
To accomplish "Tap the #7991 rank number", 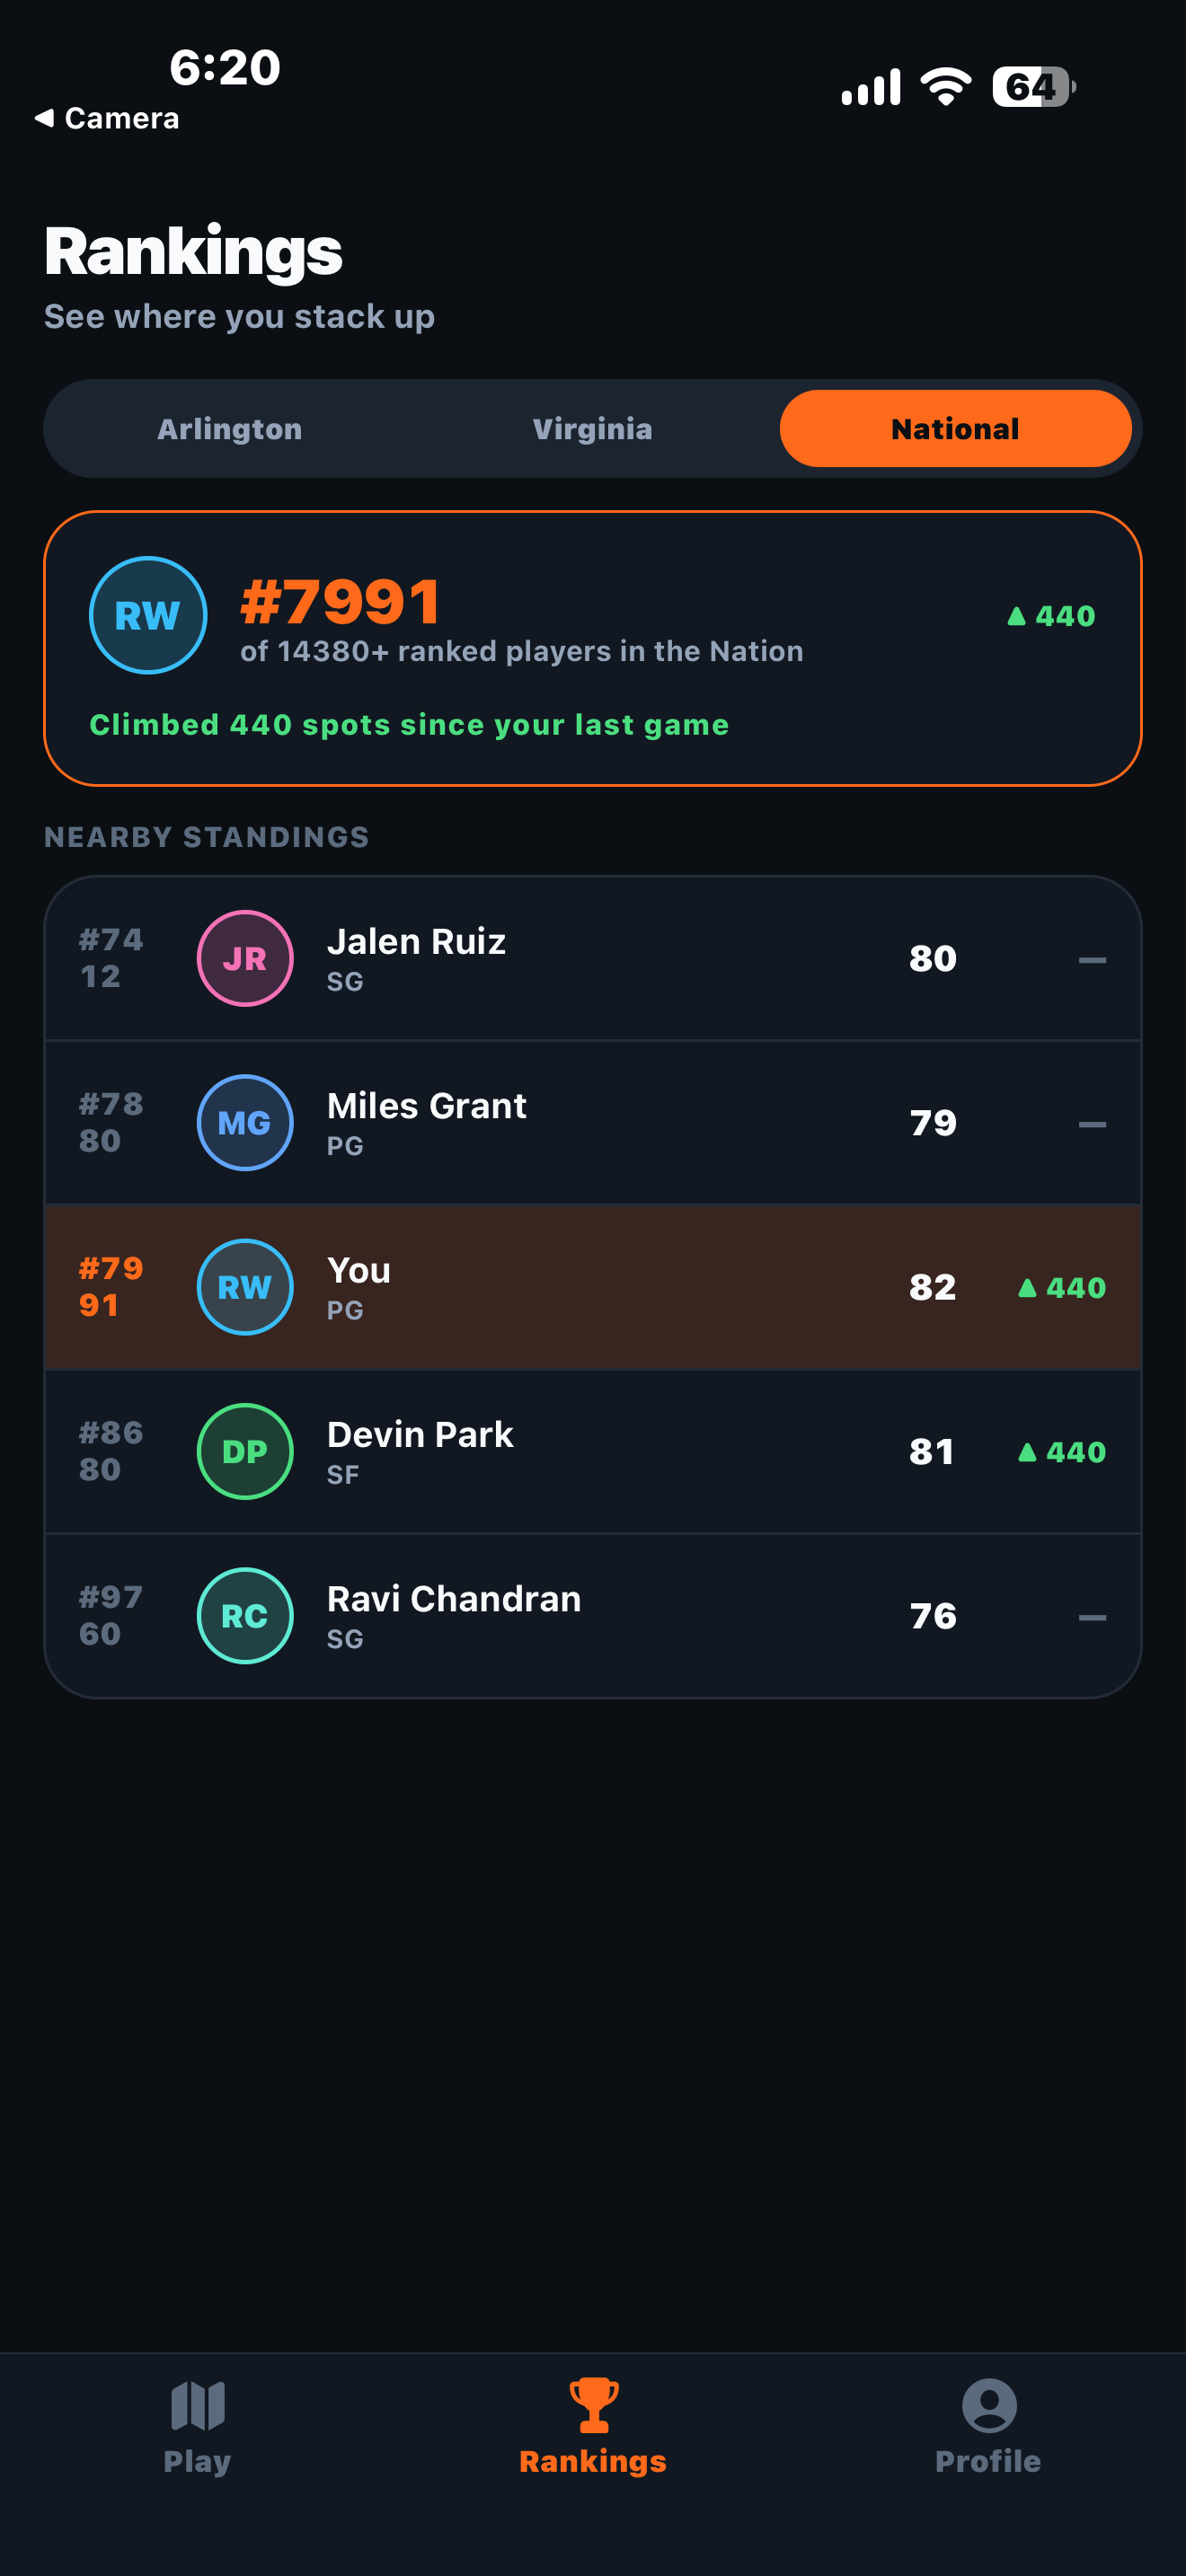I will [x=341, y=601].
